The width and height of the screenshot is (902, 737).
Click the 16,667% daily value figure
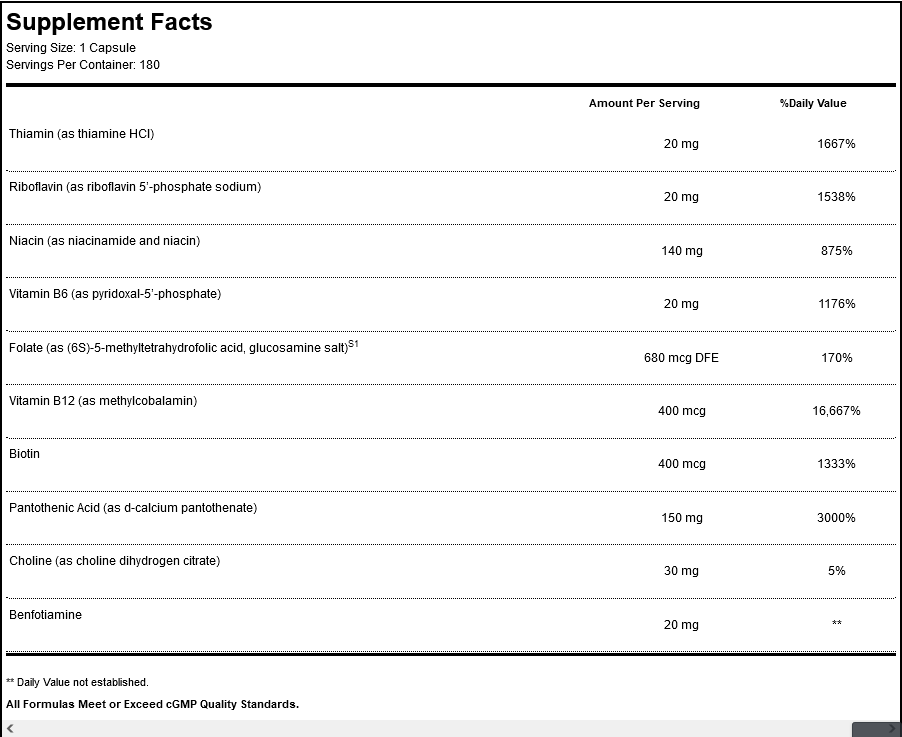tap(836, 411)
